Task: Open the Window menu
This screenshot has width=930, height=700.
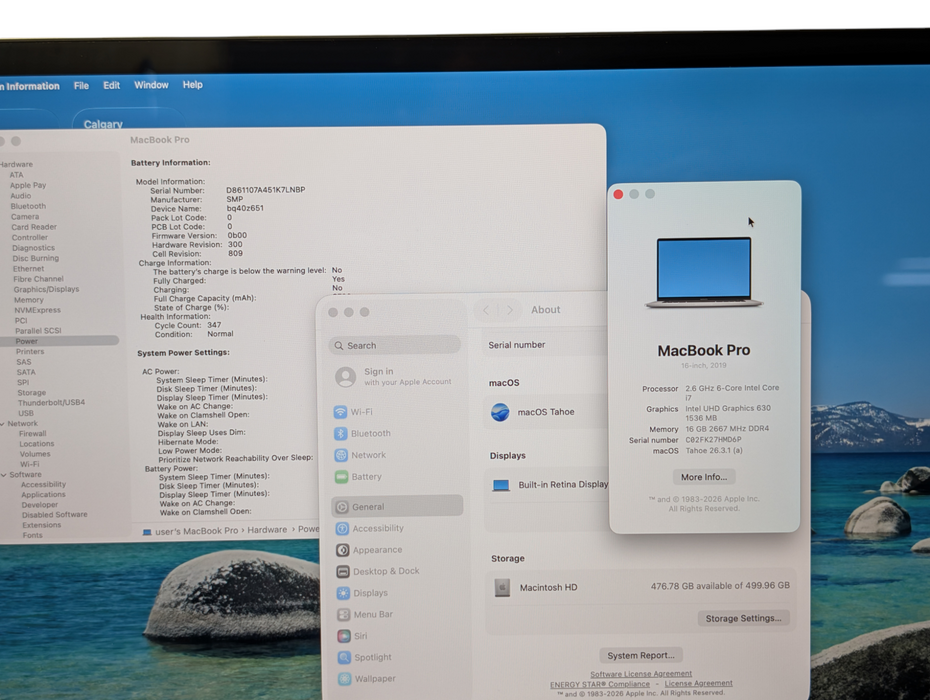Action: coord(151,85)
